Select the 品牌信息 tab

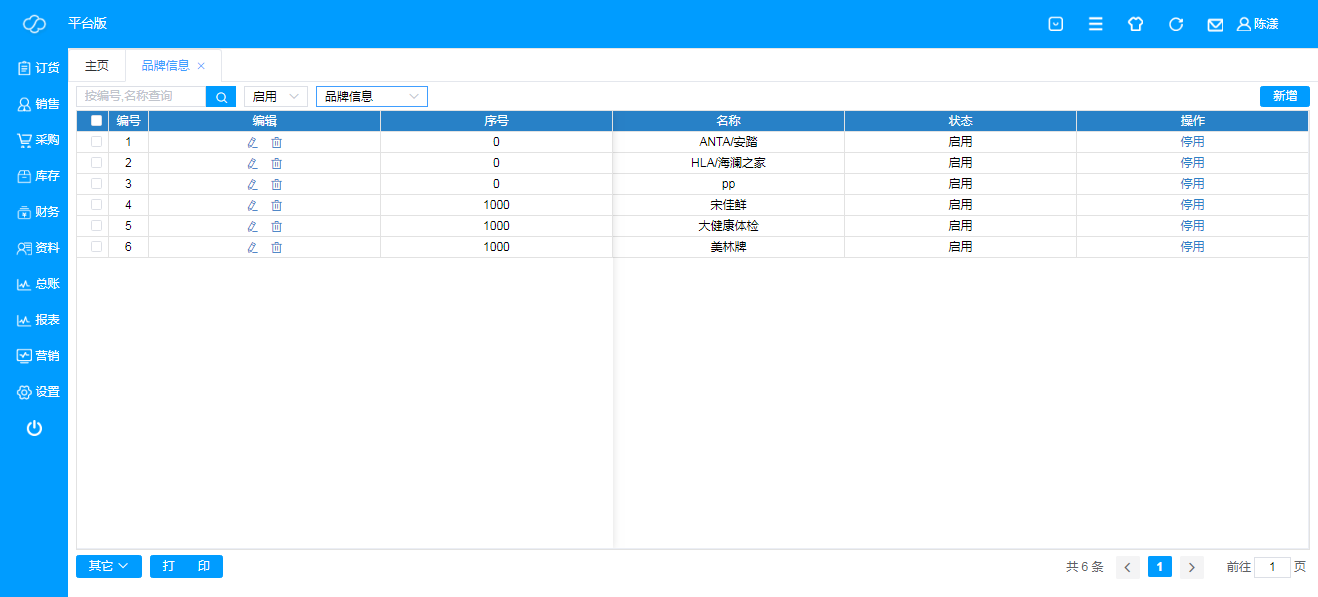click(165, 66)
